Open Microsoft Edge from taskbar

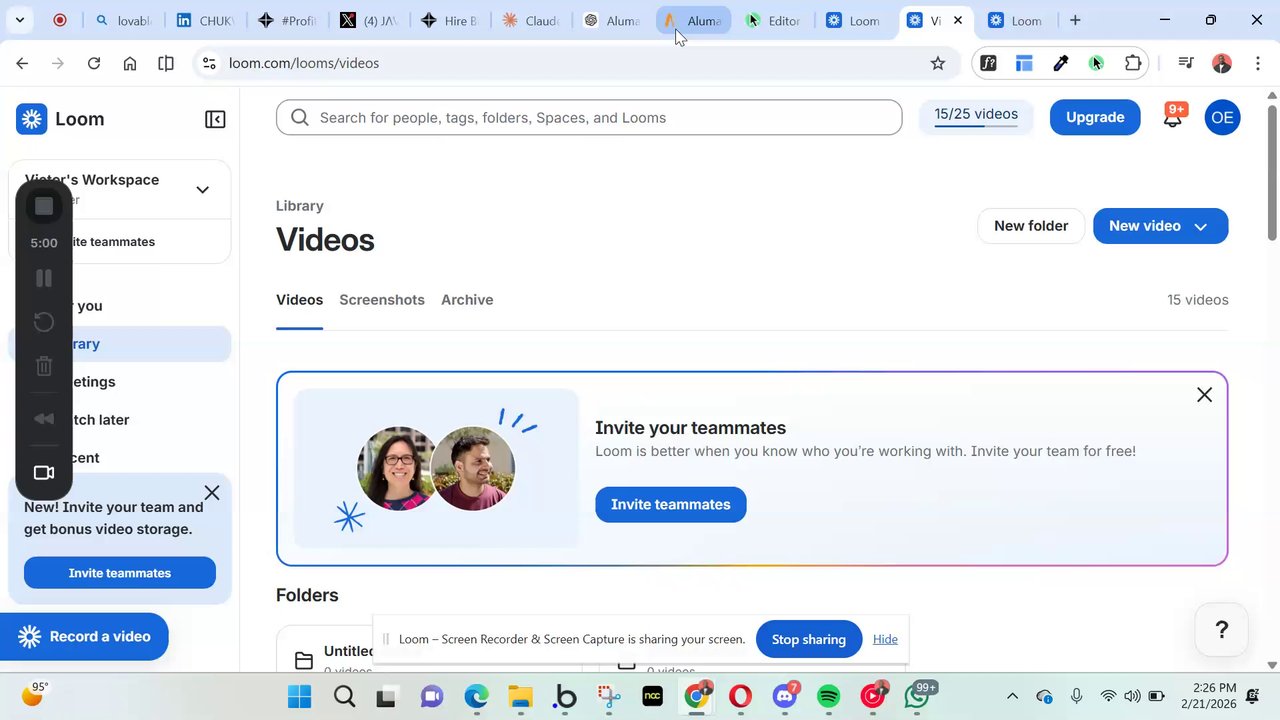pyautogui.click(x=476, y=696)
